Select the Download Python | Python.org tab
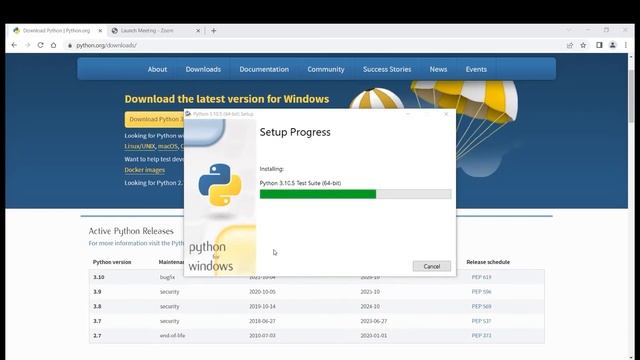The height and width of the screenshot is (360, 640). 56,31
